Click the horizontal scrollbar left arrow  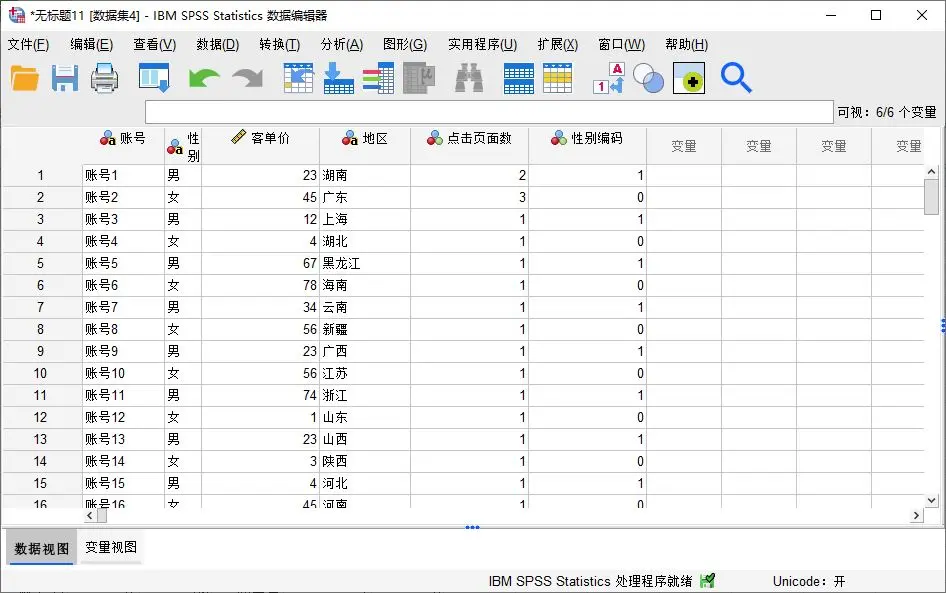pos(90,515)
